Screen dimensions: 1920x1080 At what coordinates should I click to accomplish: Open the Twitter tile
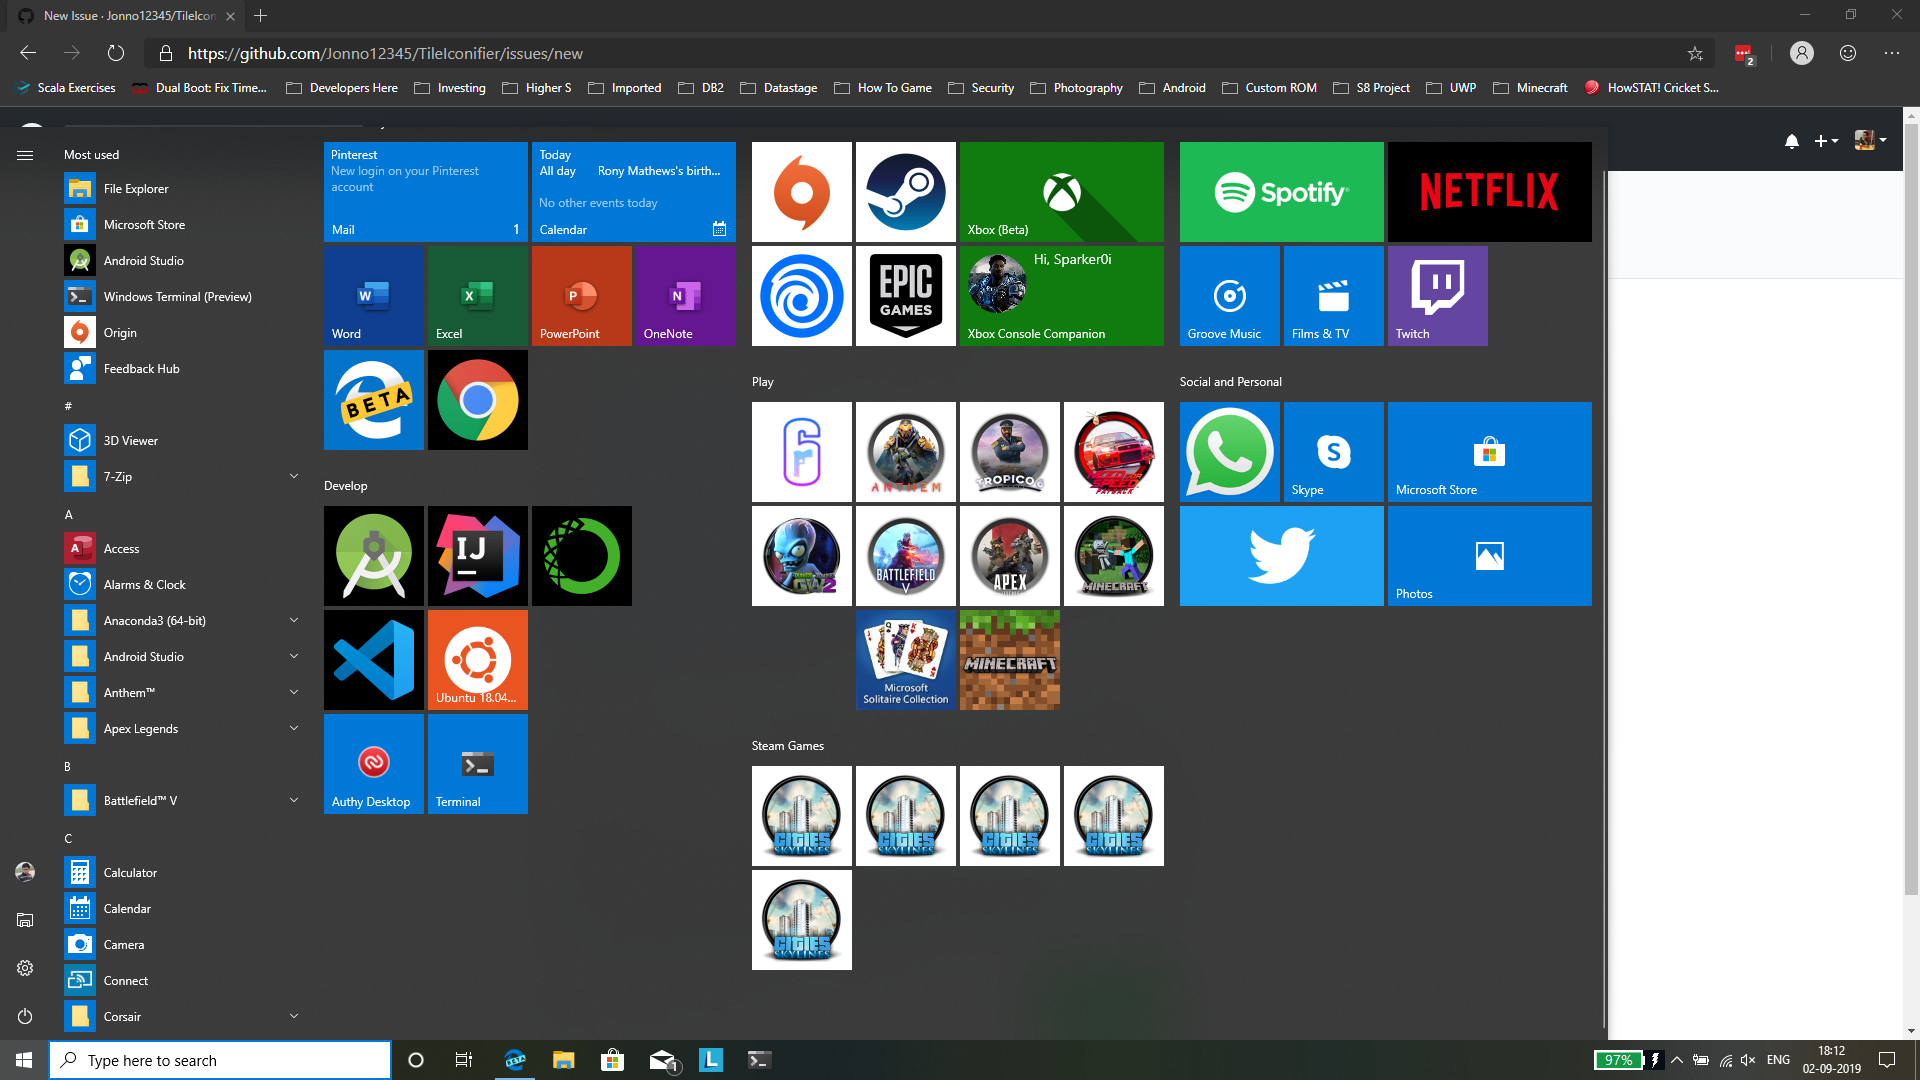[1281, 555]
